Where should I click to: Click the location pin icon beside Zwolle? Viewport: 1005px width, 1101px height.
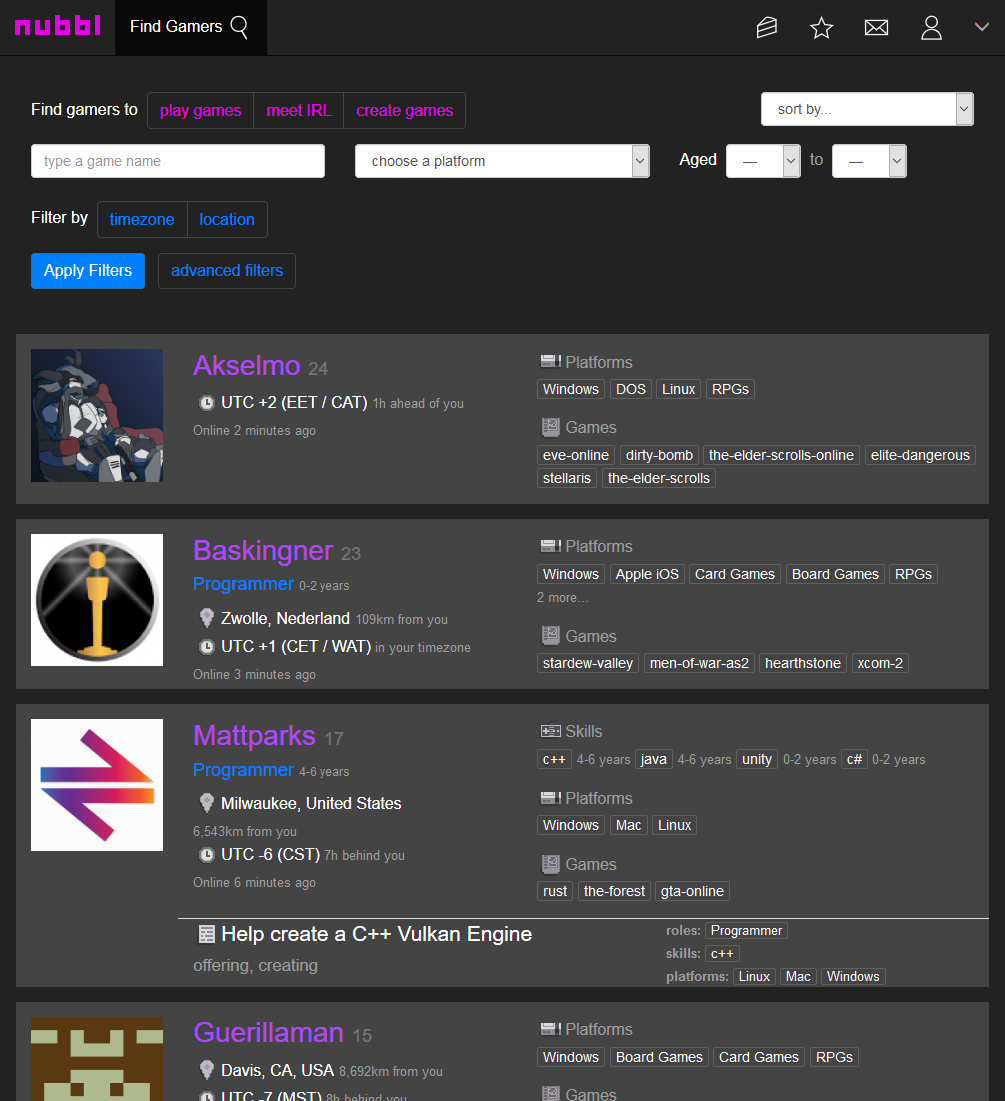point(206,618)
